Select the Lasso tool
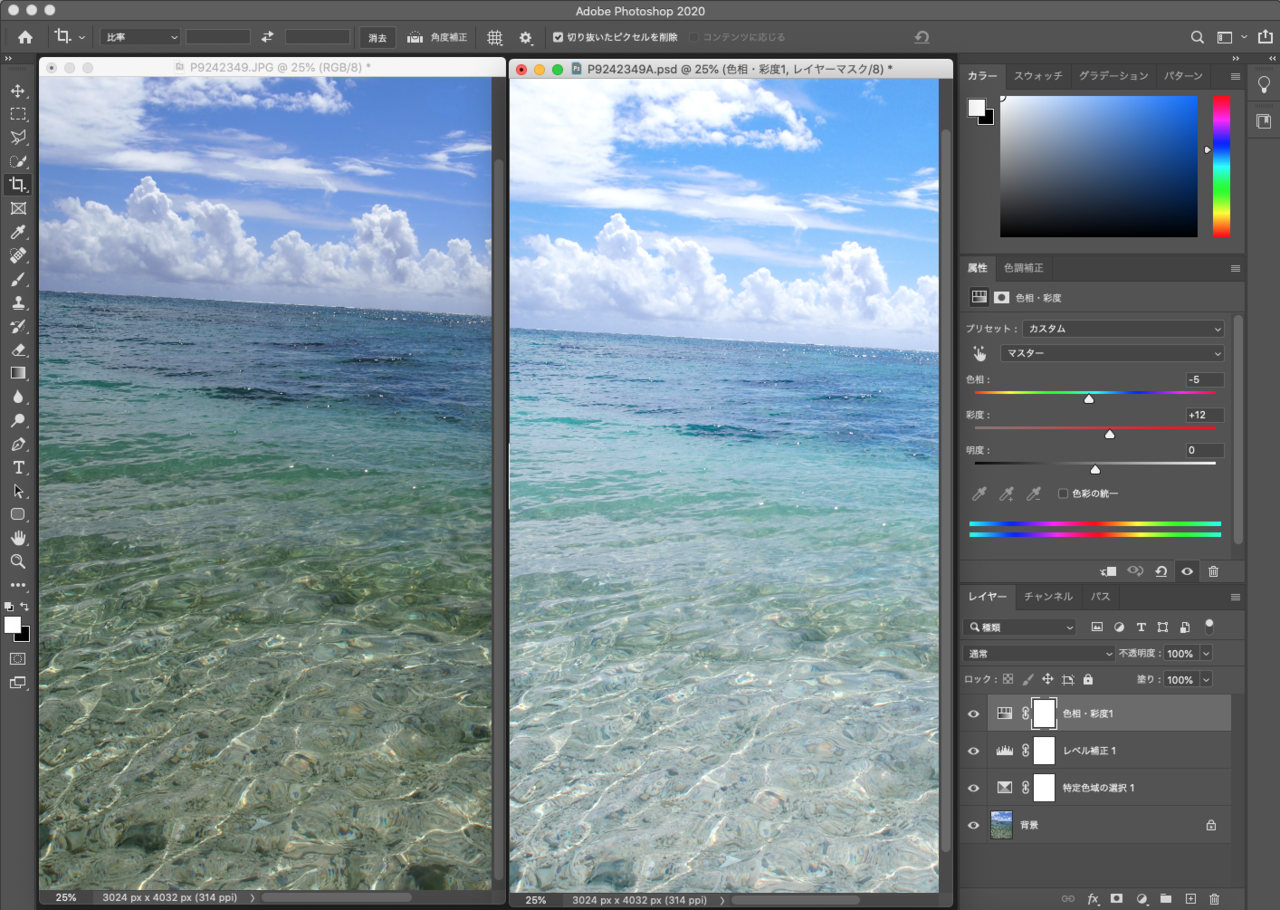 (x=17, y=137)
